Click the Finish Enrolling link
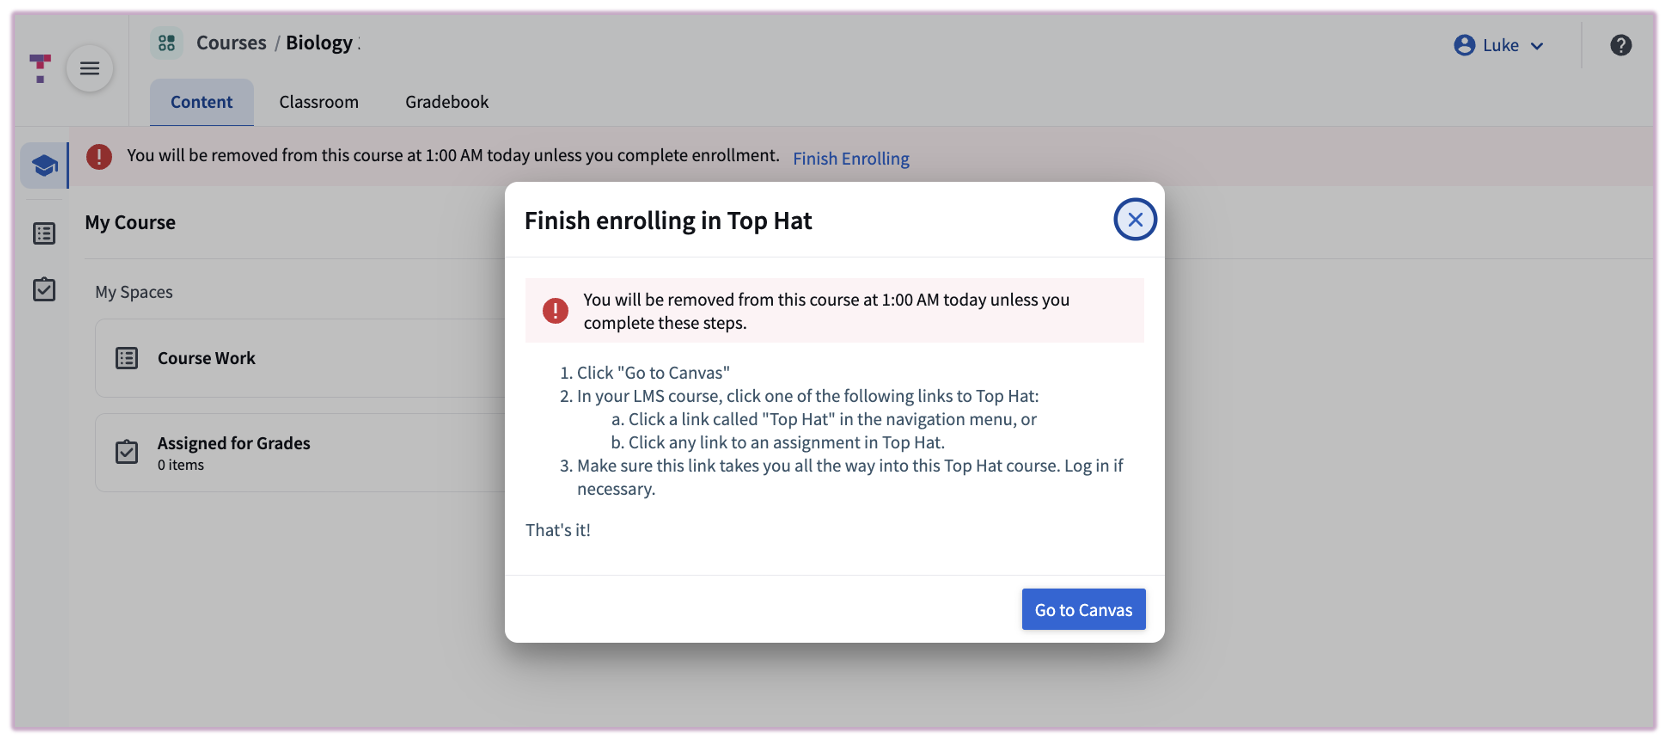 click(850, 158)
